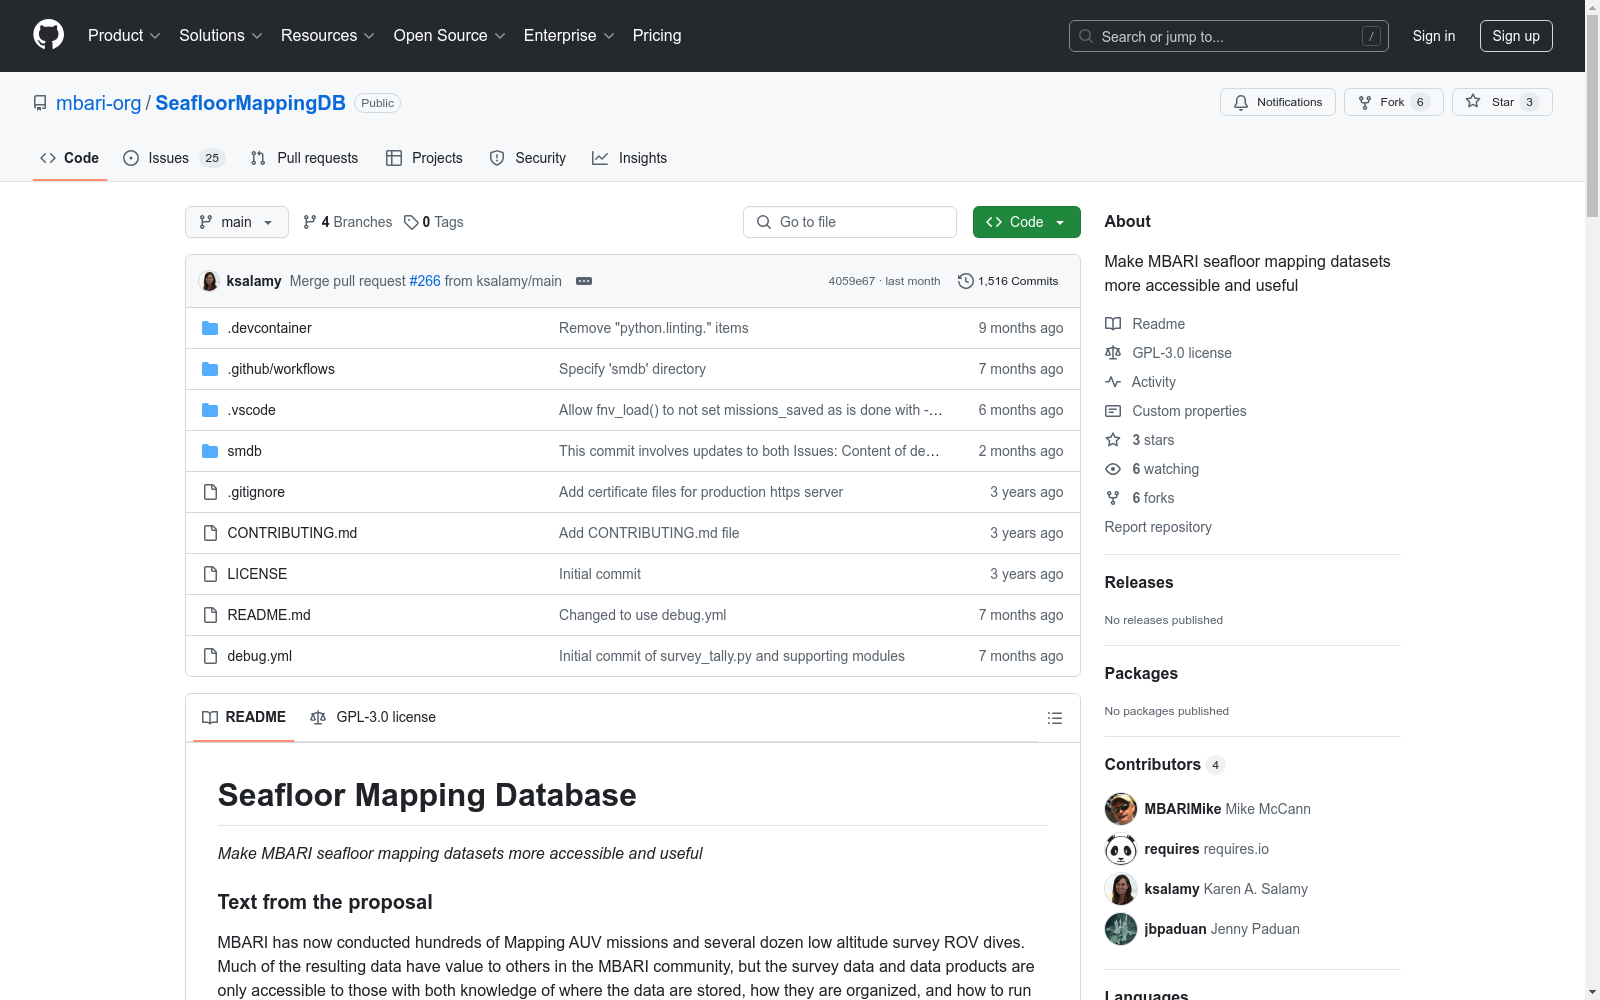Click the branch icon next to 4 Branches
This screenshot has height=1000, width=1600.
tap(310, 222)
